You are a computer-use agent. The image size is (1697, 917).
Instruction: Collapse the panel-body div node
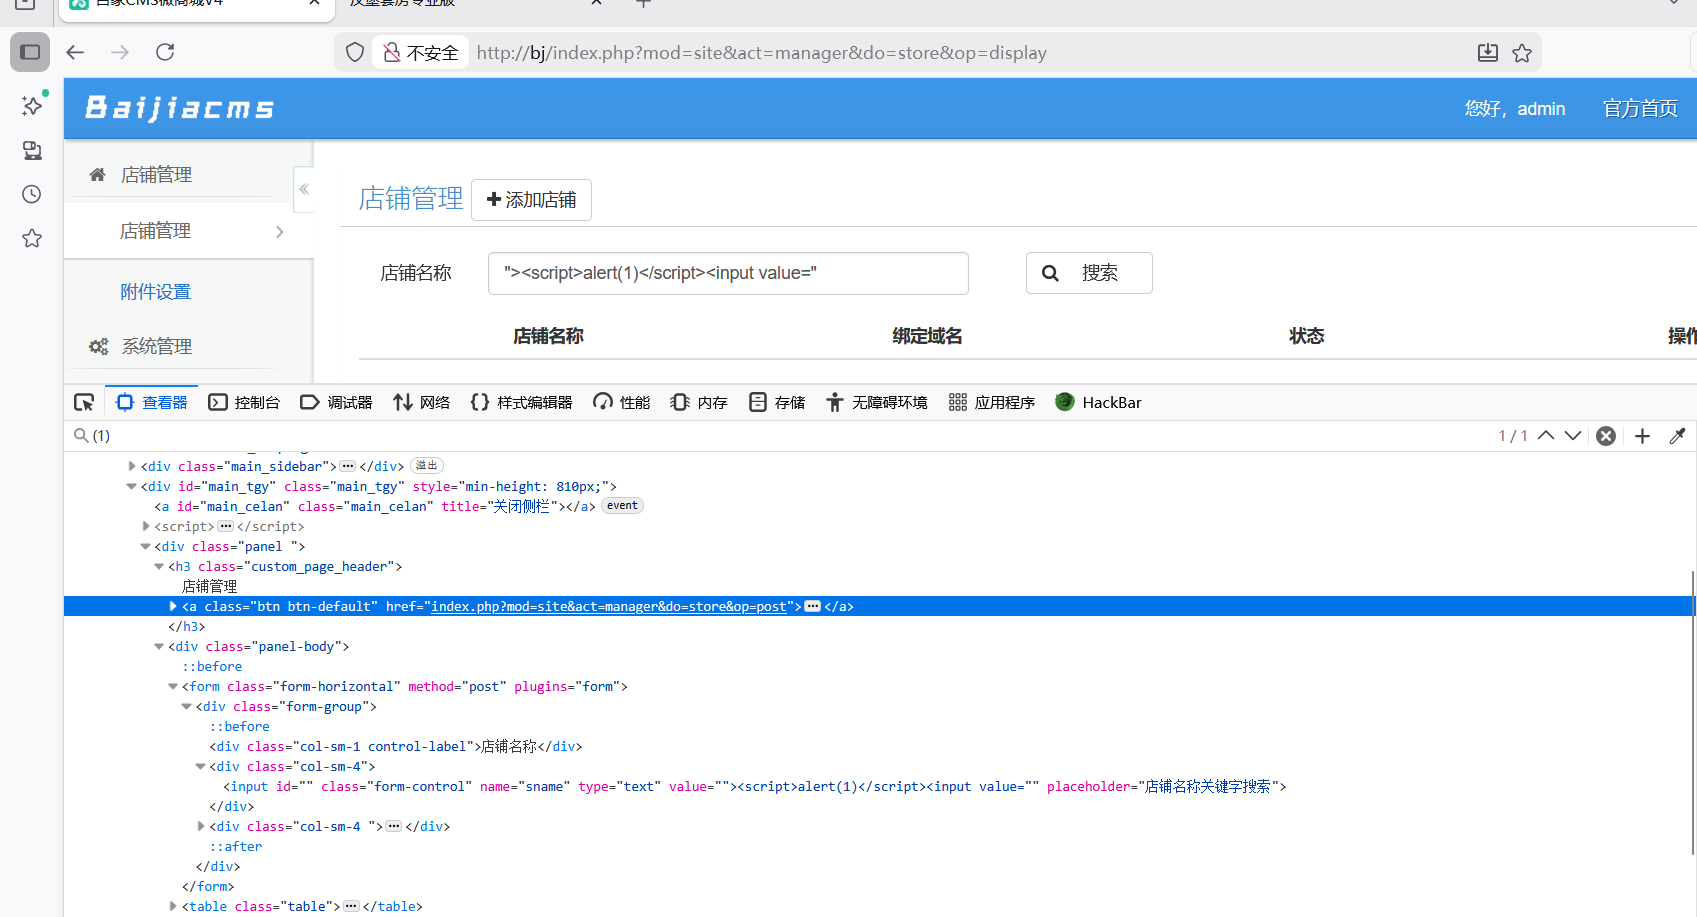pyautogui.click(x=159, y=646)
